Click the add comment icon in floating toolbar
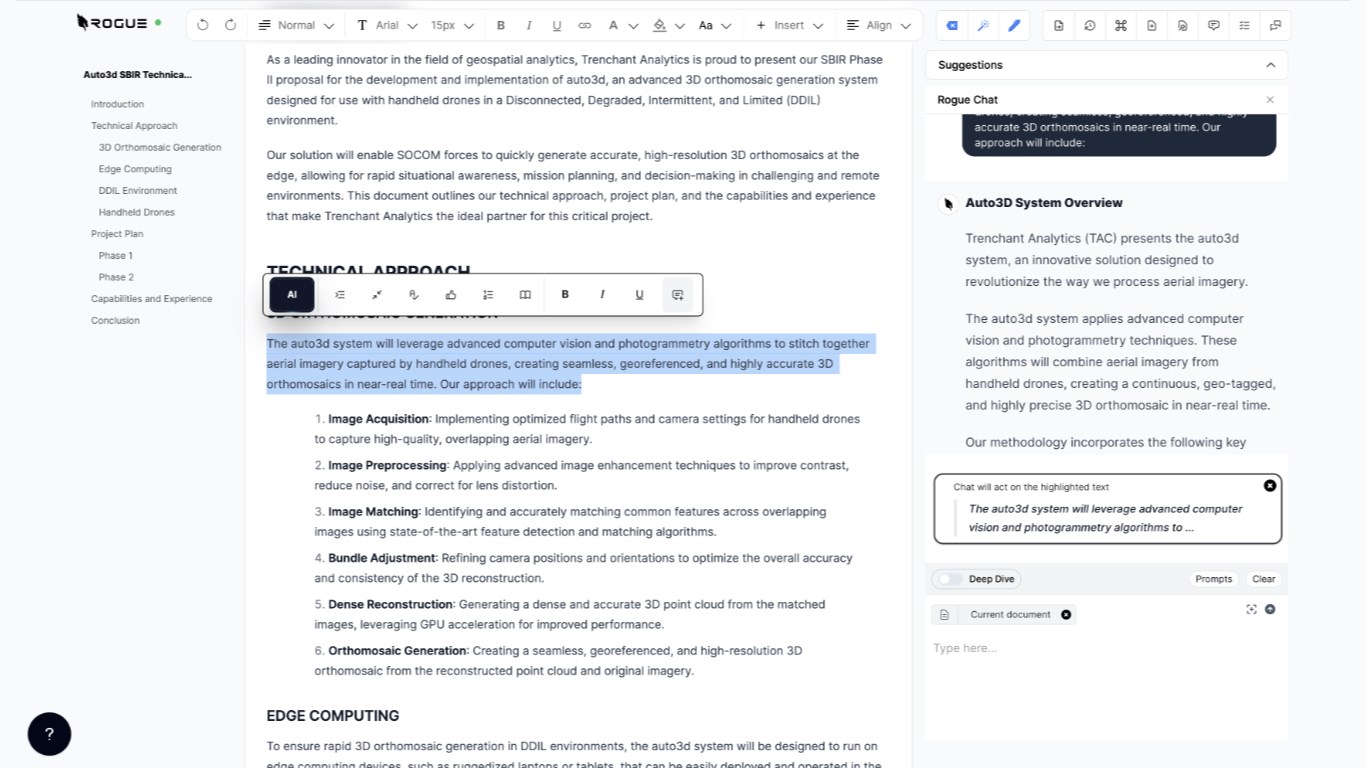Image resolution: width=1366 pixels, height=768 pixels. coord(677,295)
